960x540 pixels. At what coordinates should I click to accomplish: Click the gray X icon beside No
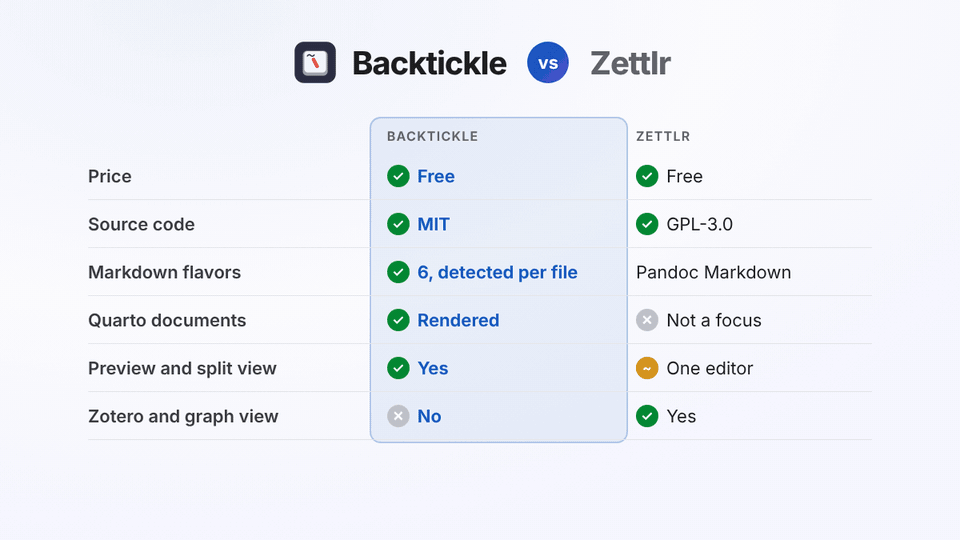click(398, 416)
